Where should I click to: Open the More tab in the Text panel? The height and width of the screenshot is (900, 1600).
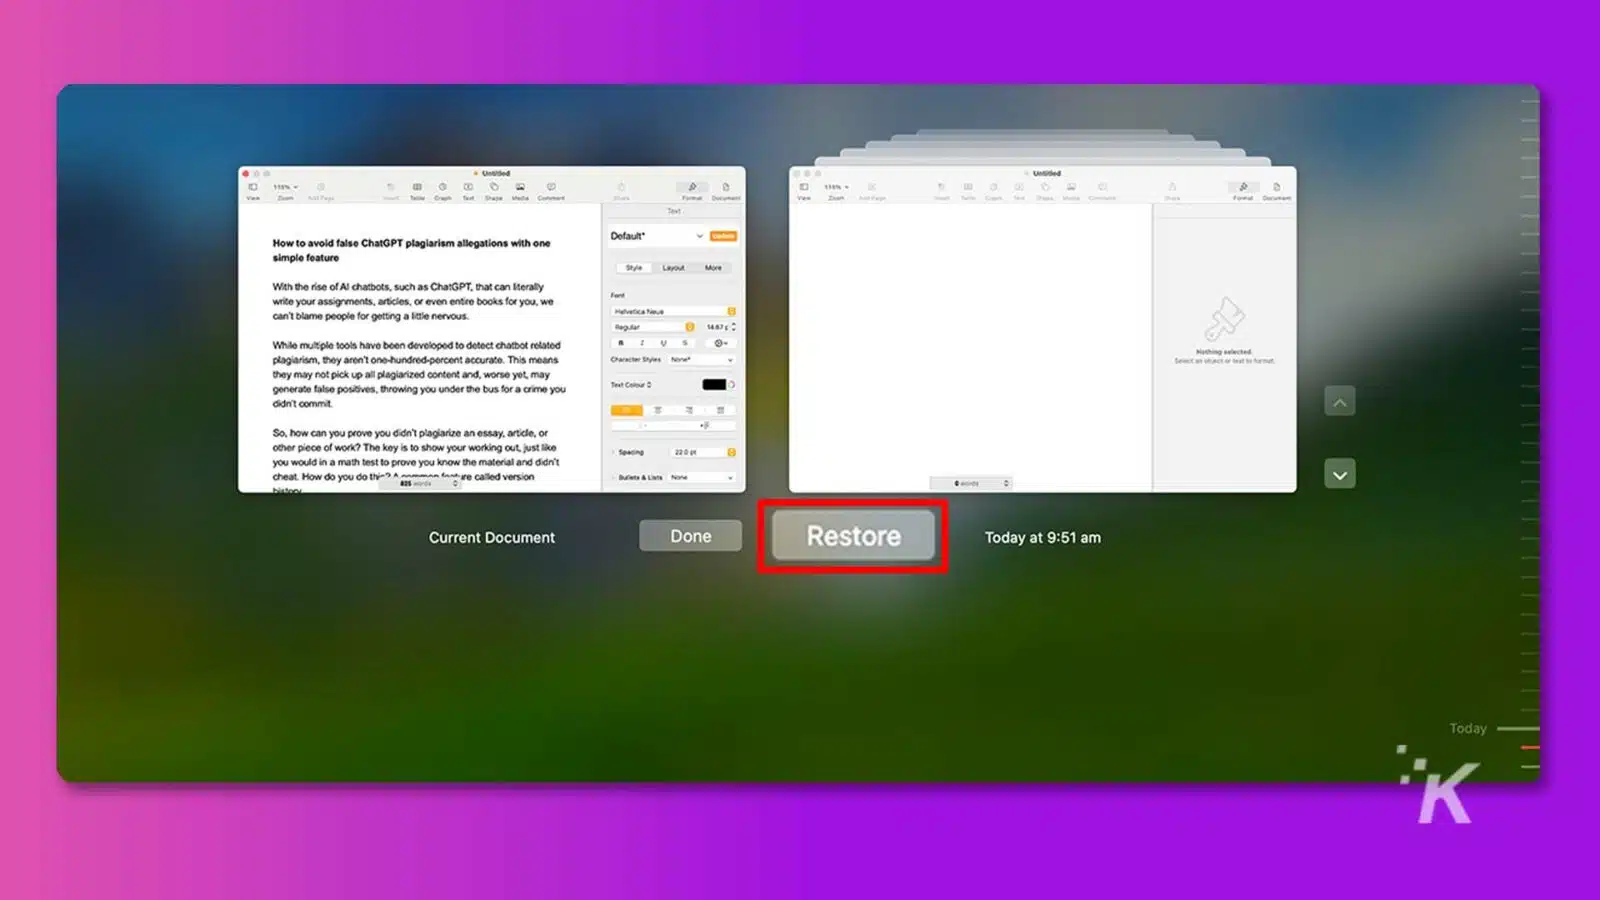(713, 268)
